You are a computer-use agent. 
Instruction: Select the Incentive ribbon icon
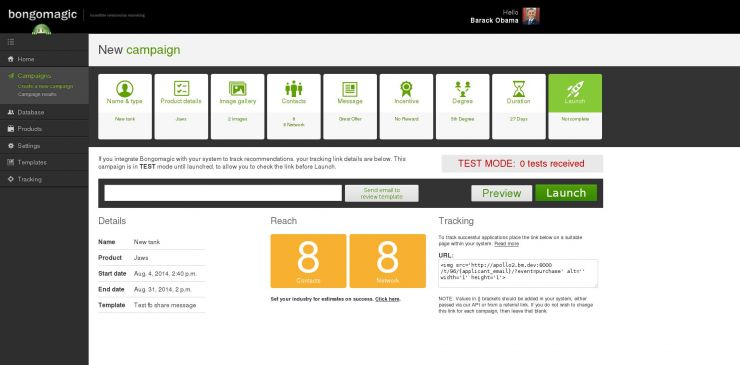pyautogui.click(x=406, y=89)
